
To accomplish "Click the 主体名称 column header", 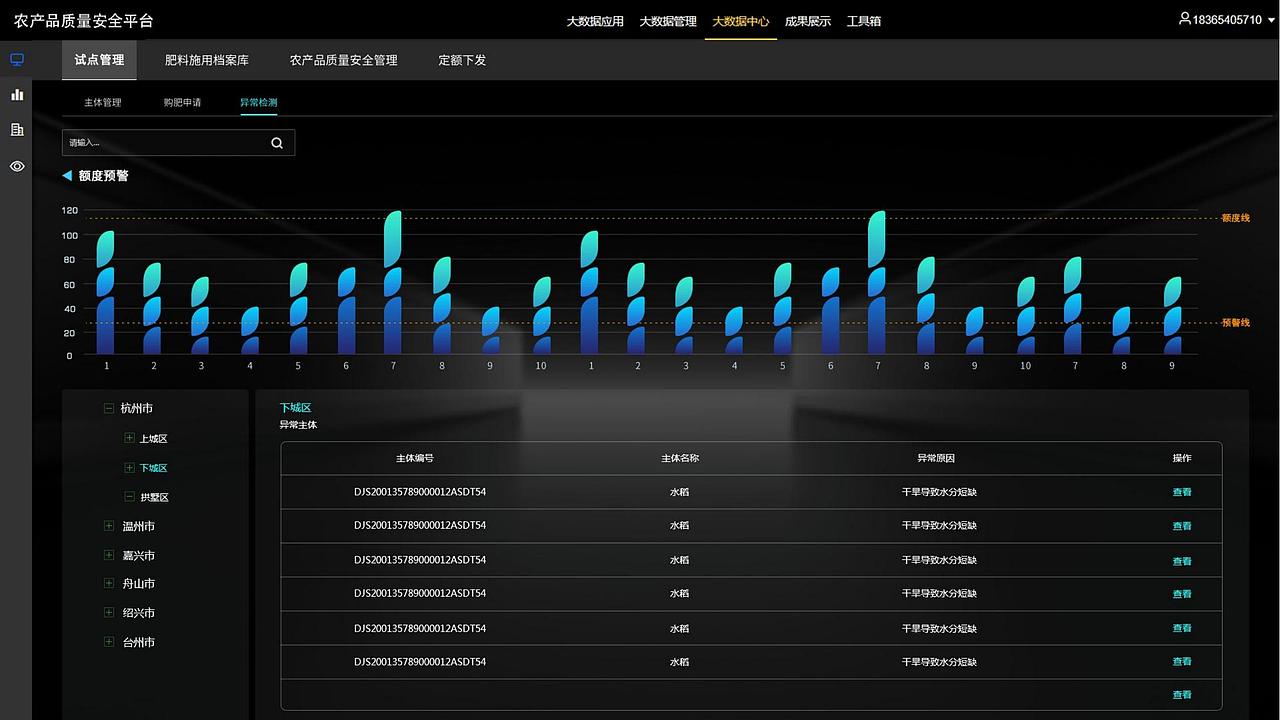I will [x=680, y=458].
